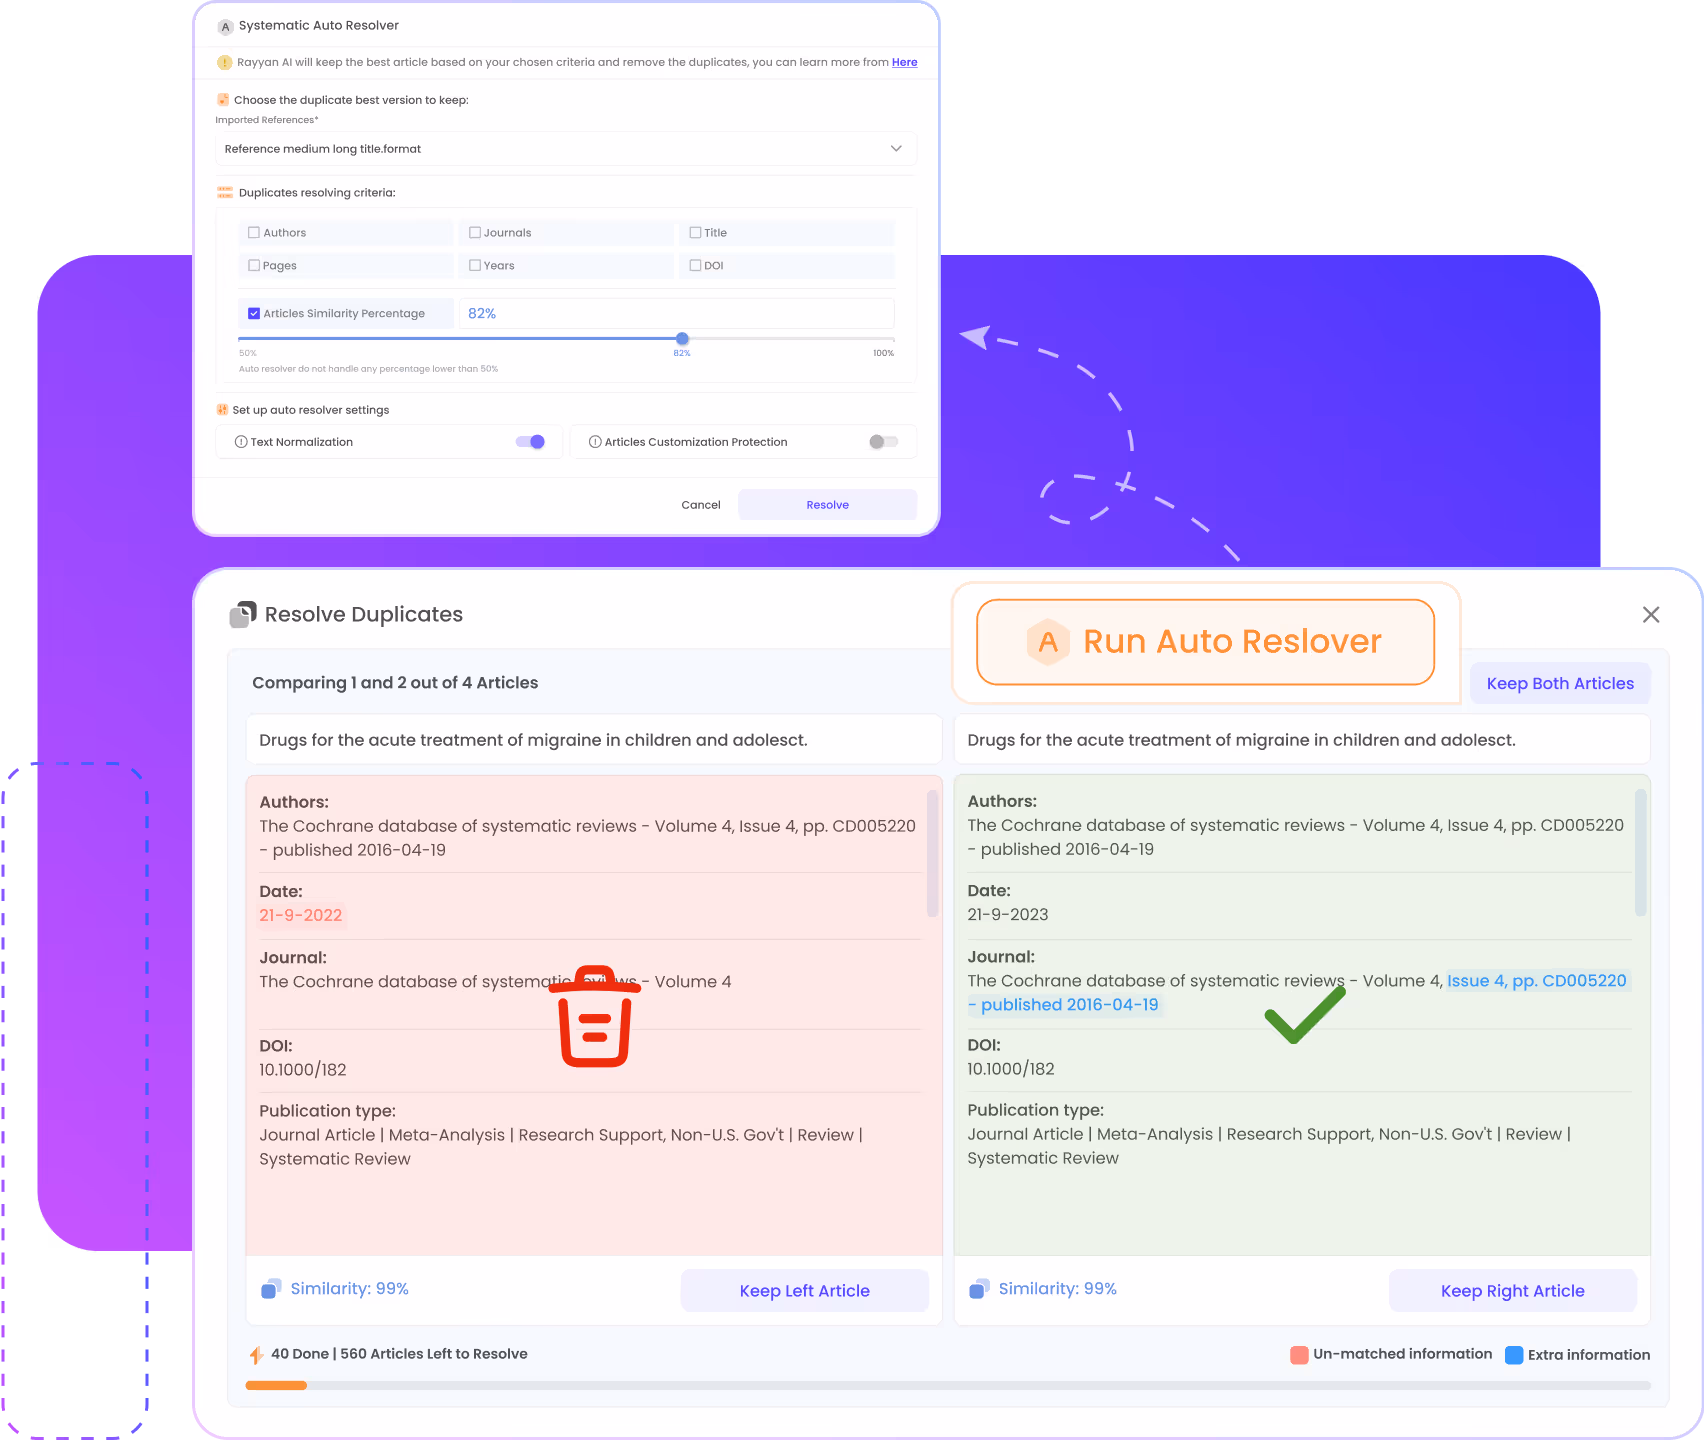The width and height of the screenshot is (1704, 1440).
Task: Close the Resolve Duplicates dialog
Action: (x=1650, y=614)
